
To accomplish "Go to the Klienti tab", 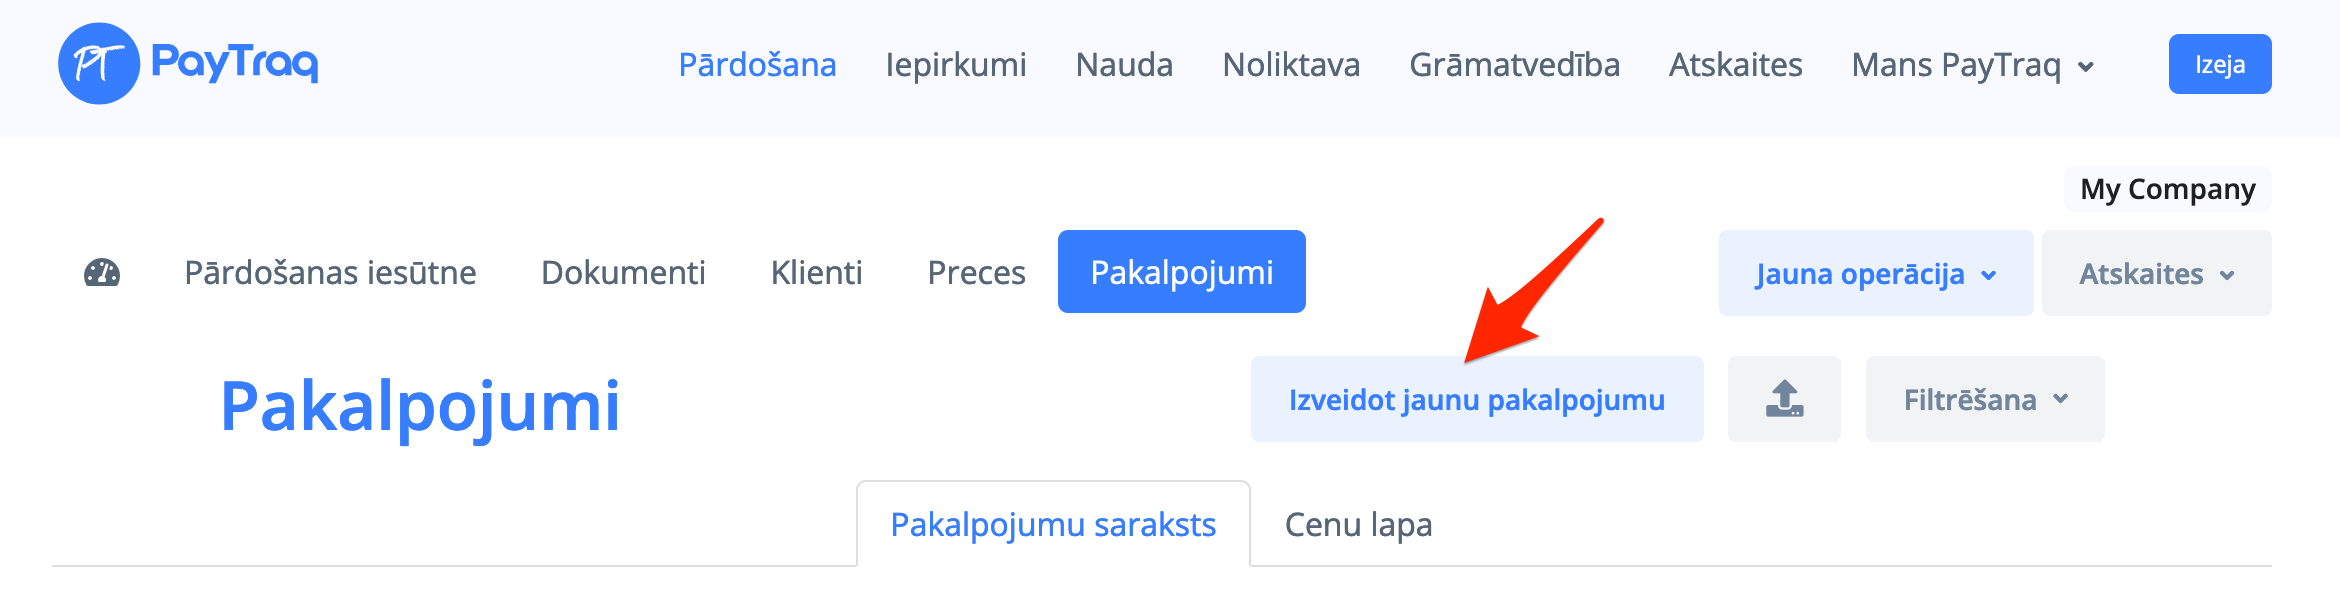I will [x=816, y=273].
